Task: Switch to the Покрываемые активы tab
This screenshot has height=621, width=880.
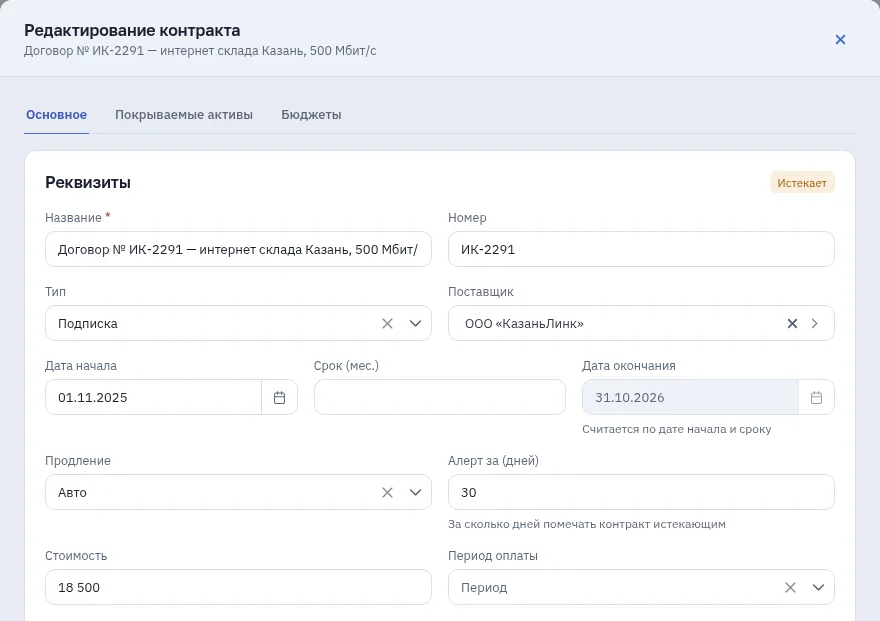Action: 184,115
